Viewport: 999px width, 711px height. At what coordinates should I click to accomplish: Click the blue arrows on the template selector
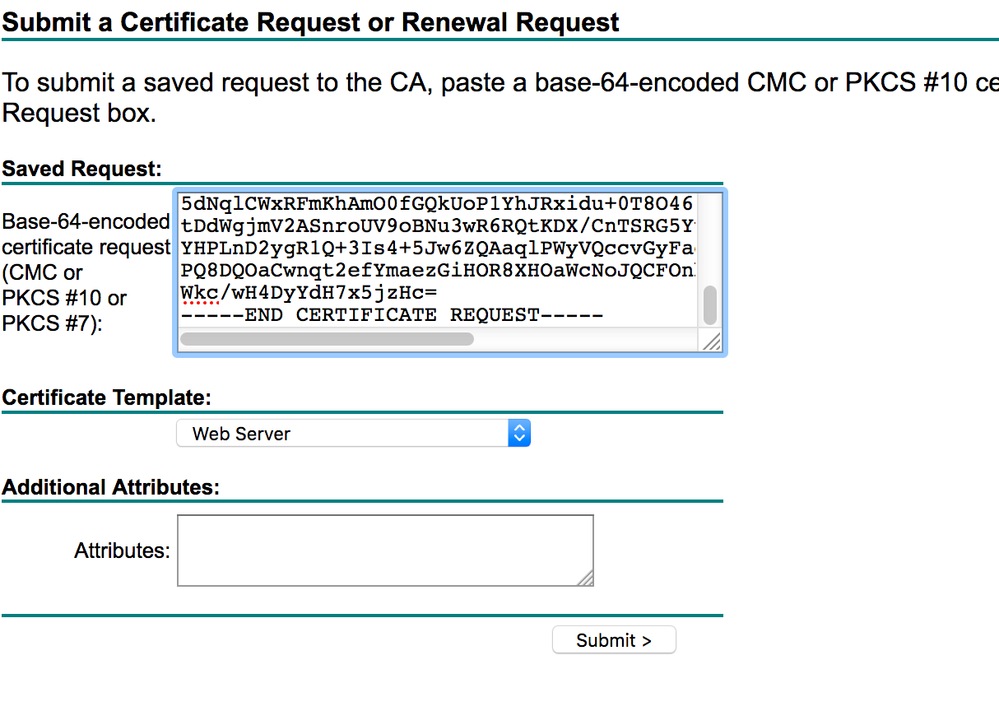click(x=519, y=434)
